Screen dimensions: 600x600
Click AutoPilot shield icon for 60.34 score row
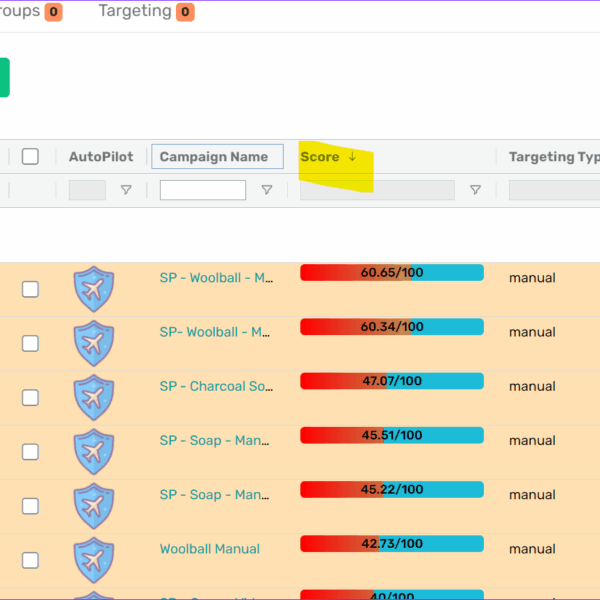pyautogui.click(x=94, y=343)
